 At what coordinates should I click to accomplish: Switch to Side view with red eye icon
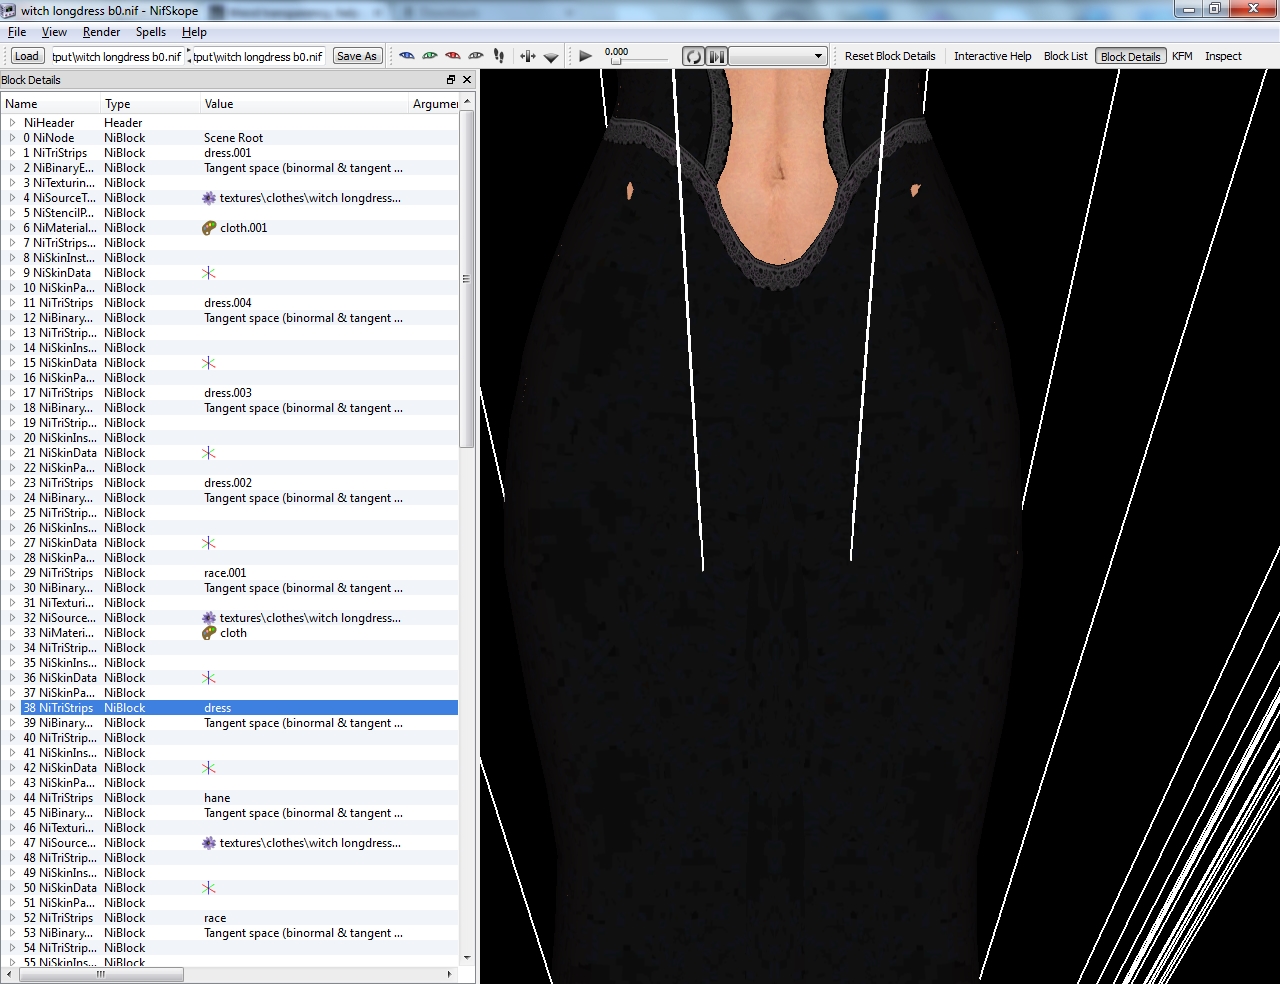[x=453, y=56]
